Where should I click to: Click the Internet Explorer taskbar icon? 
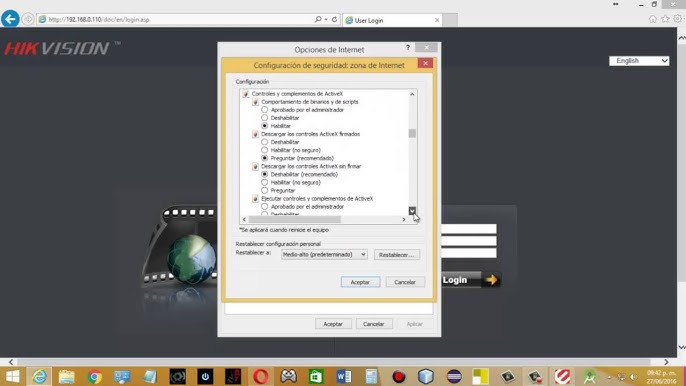(39, 376)
